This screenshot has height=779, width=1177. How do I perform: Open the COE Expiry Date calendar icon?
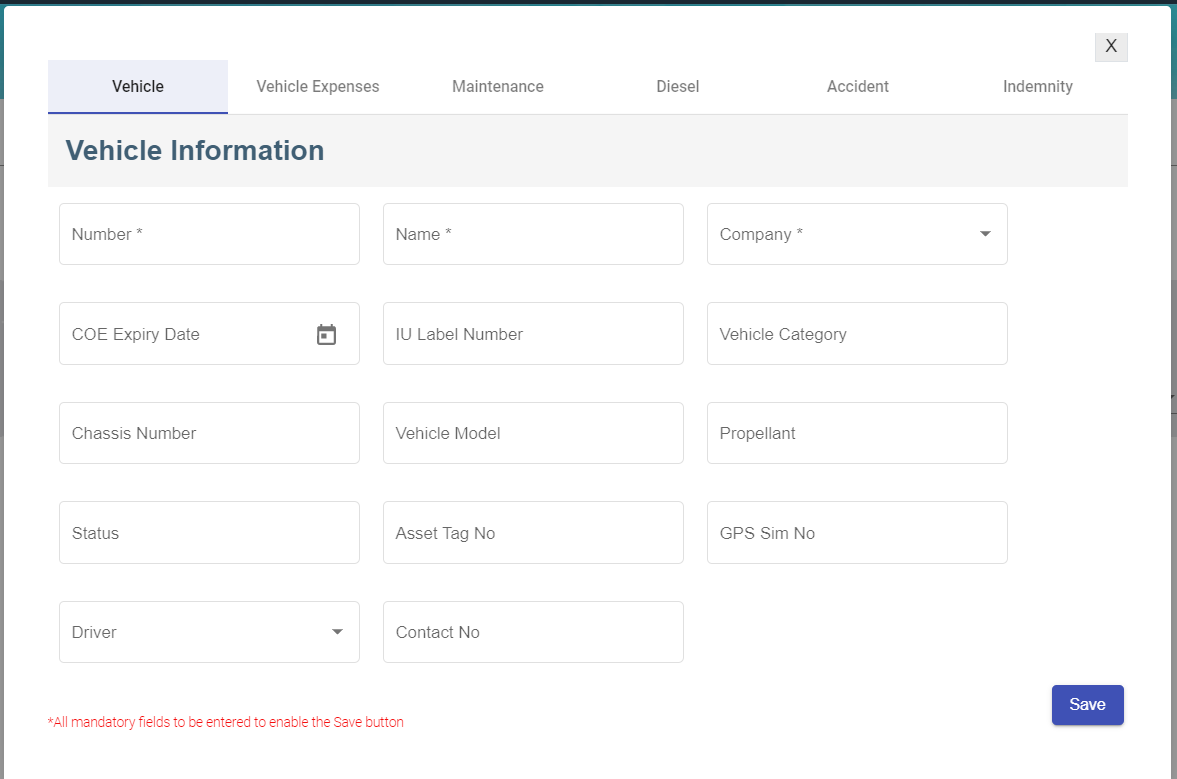(x=326, y=335)
